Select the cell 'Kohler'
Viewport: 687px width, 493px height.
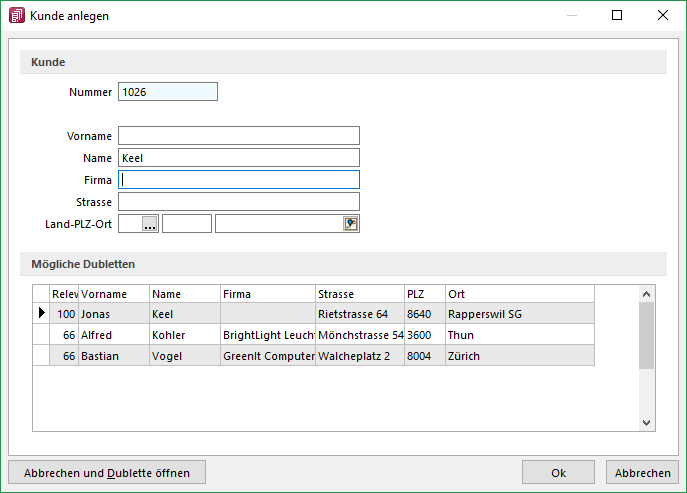tap(185, 335)
